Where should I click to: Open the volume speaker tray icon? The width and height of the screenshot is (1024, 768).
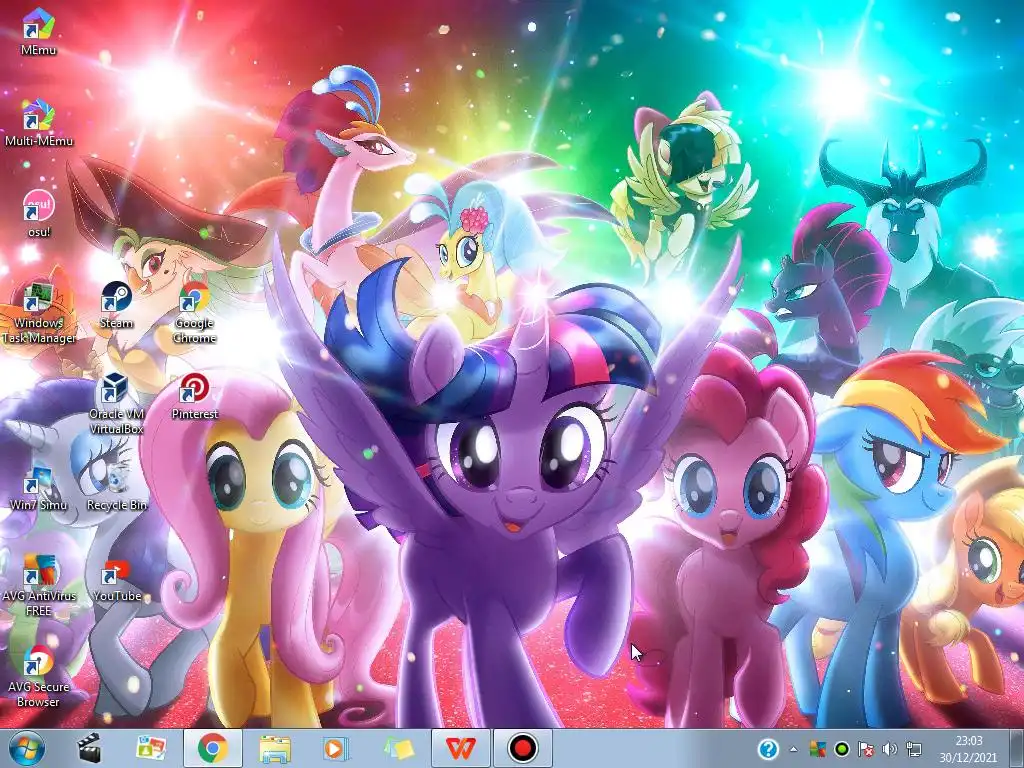889,749
